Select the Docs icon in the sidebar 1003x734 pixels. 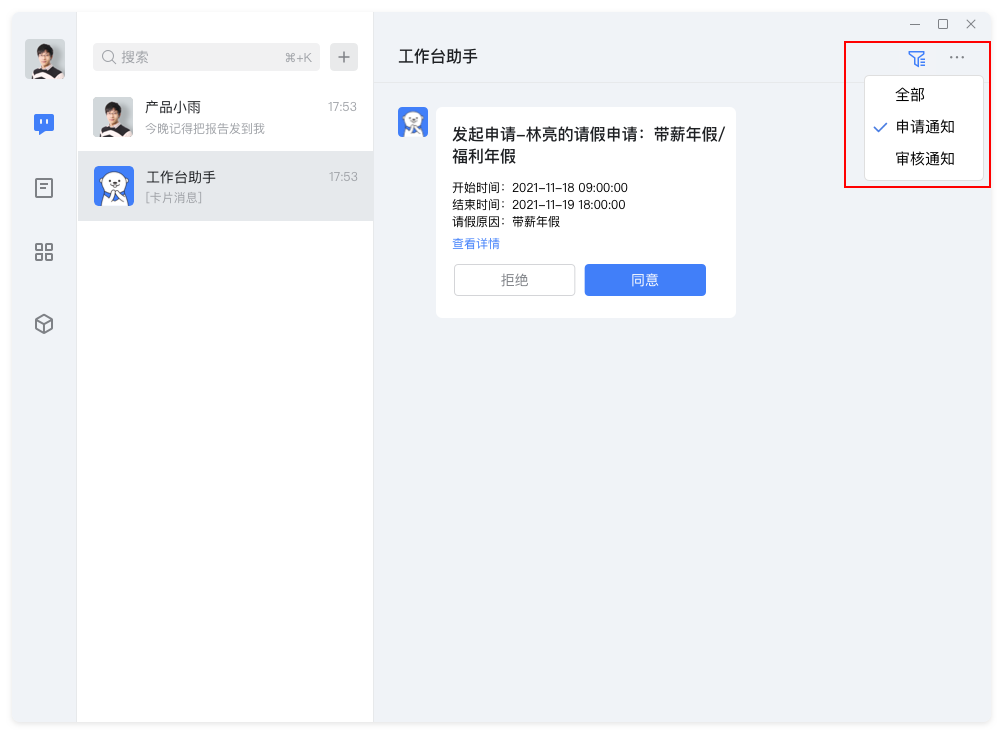[43, 188]
